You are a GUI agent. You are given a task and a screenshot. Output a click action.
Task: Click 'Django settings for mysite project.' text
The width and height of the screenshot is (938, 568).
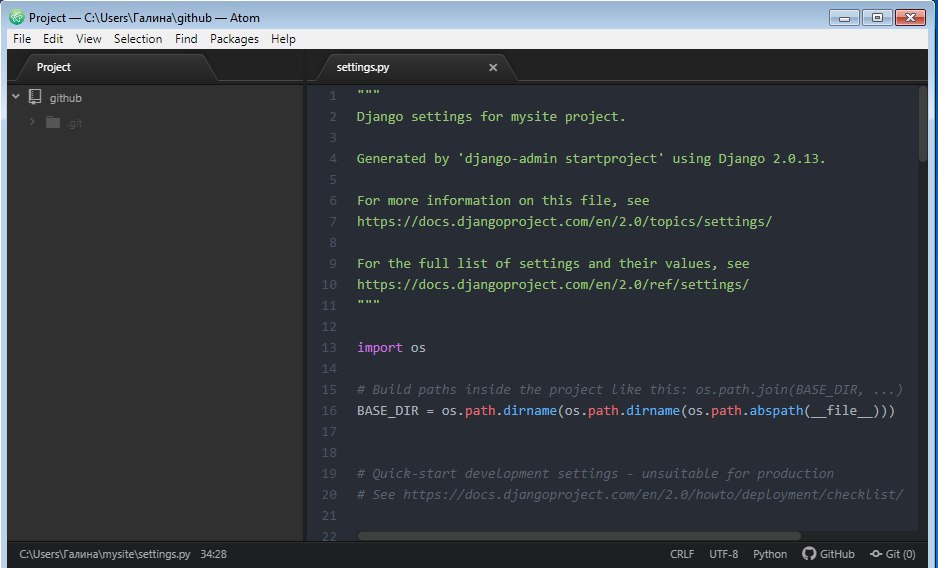click(x=491, y=117)
